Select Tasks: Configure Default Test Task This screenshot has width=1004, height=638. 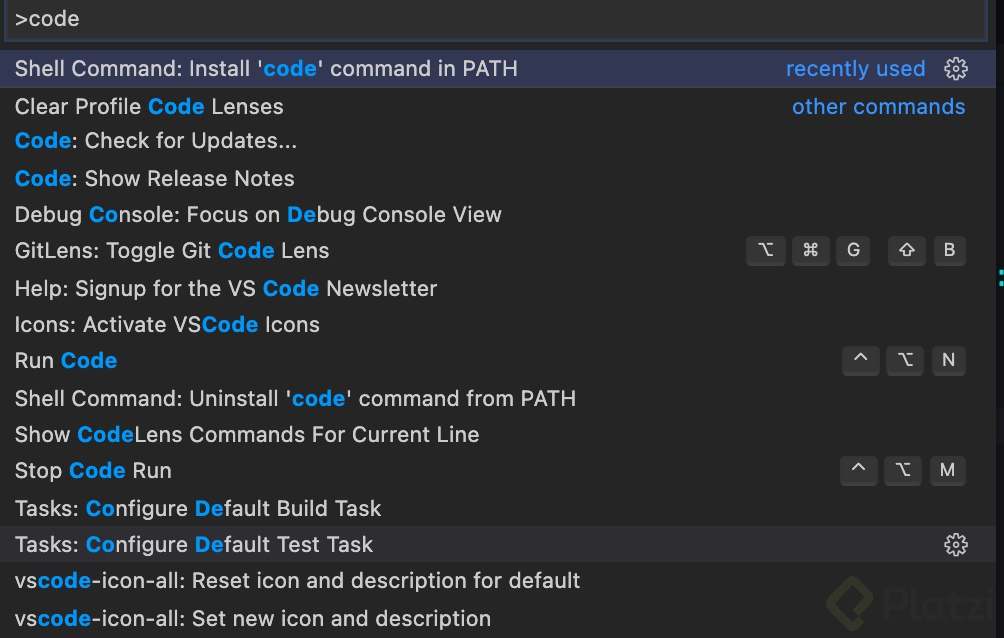pos(498,544)
